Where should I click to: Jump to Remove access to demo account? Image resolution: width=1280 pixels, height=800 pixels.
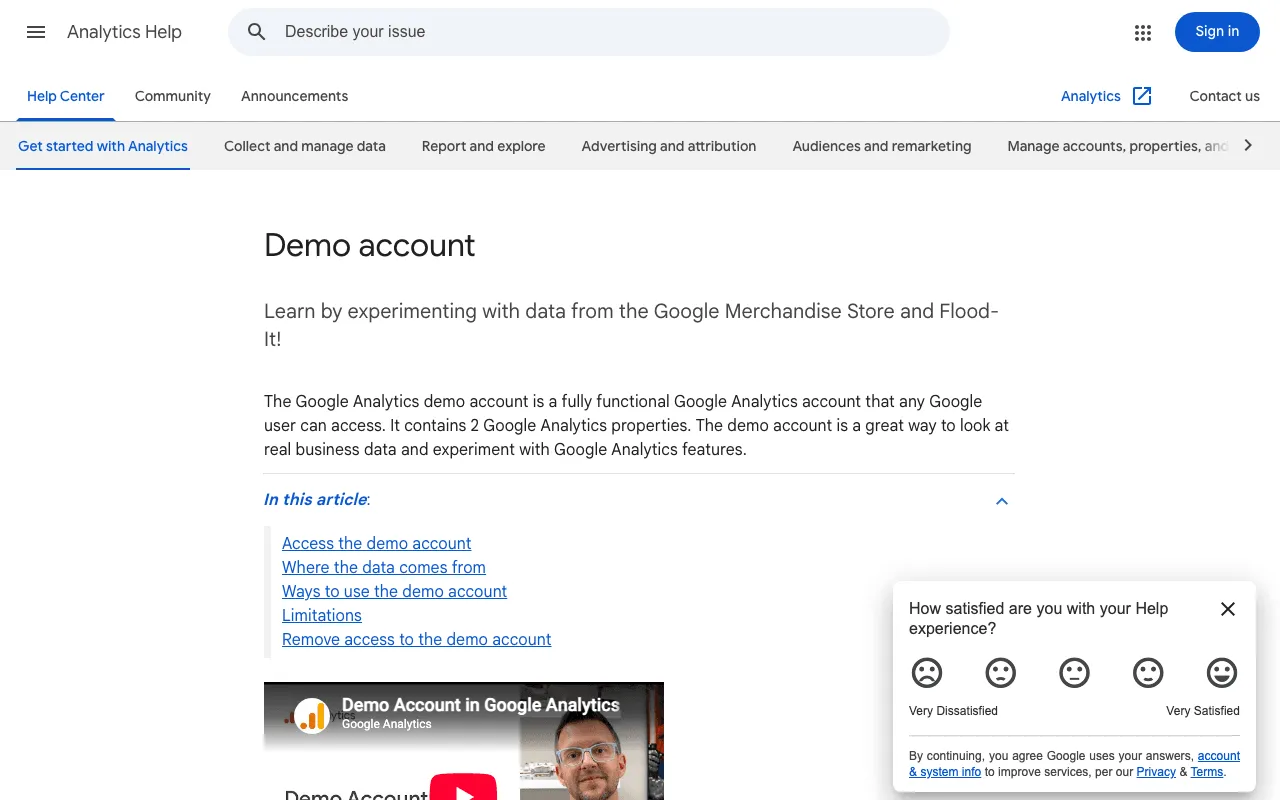tap(416, 639)
